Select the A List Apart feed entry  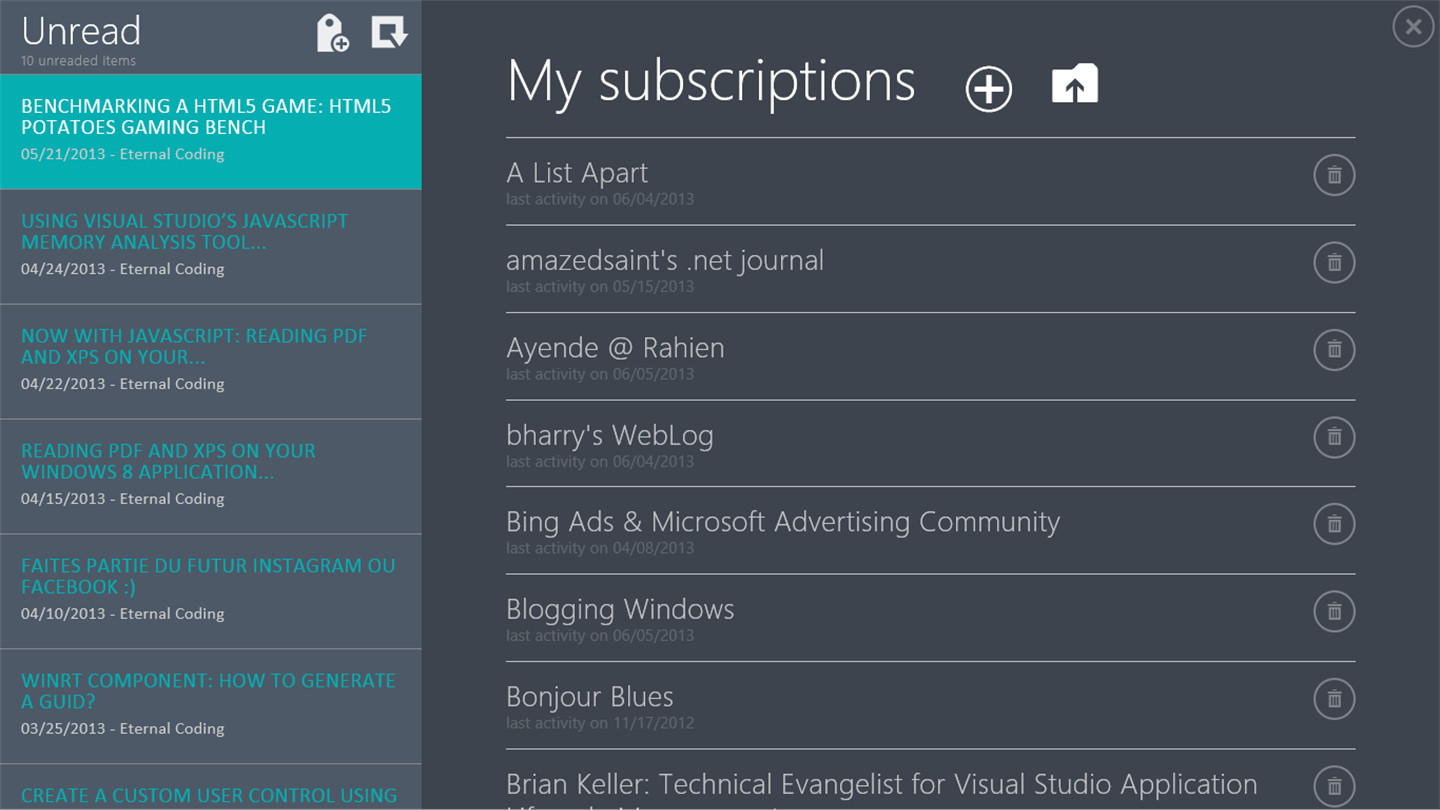[x=577, y=173]
